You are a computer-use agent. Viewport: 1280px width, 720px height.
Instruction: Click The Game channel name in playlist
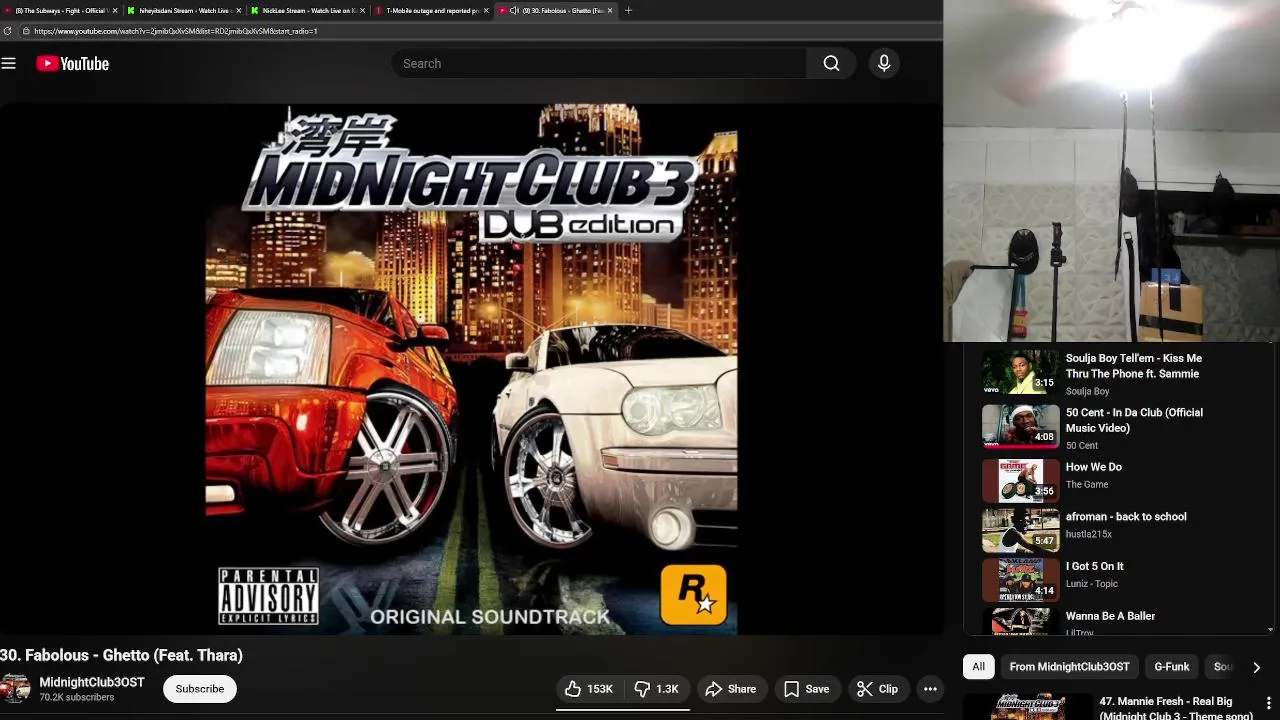(1087, 484)
